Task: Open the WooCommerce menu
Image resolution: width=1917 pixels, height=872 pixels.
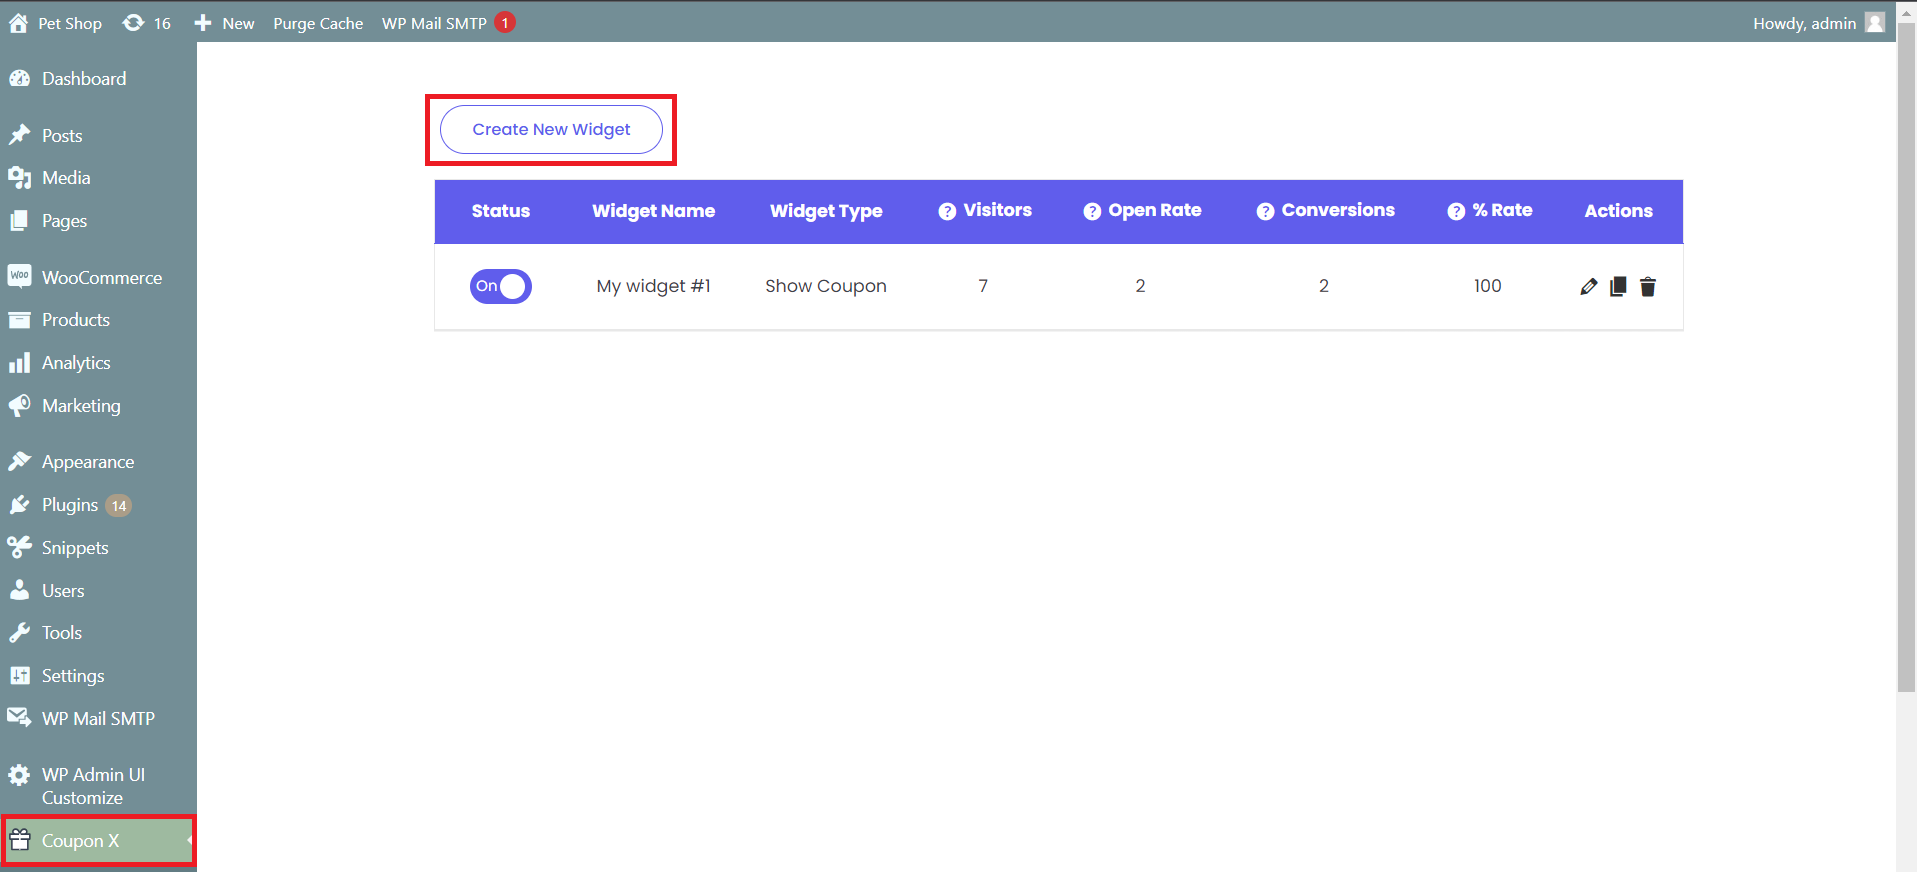Action: click(x=98, y=277)
